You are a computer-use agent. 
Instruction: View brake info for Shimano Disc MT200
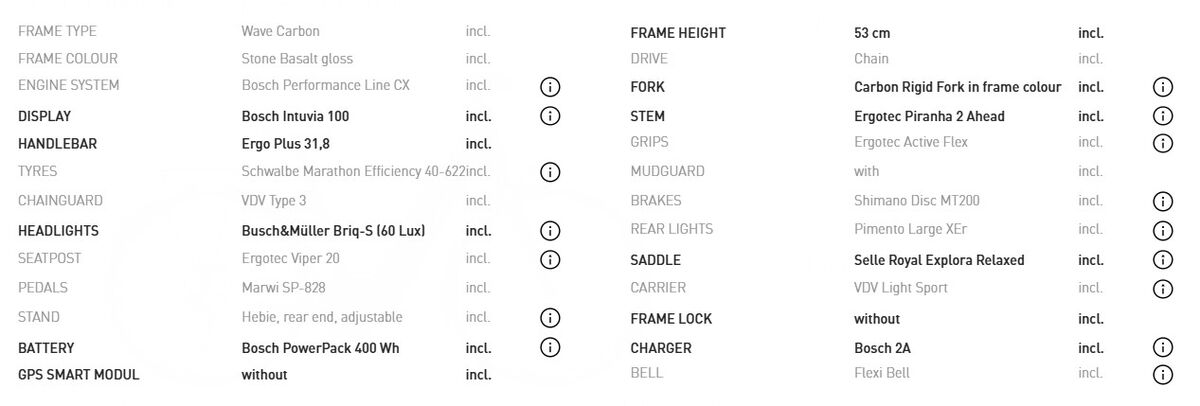point(1163,201)
